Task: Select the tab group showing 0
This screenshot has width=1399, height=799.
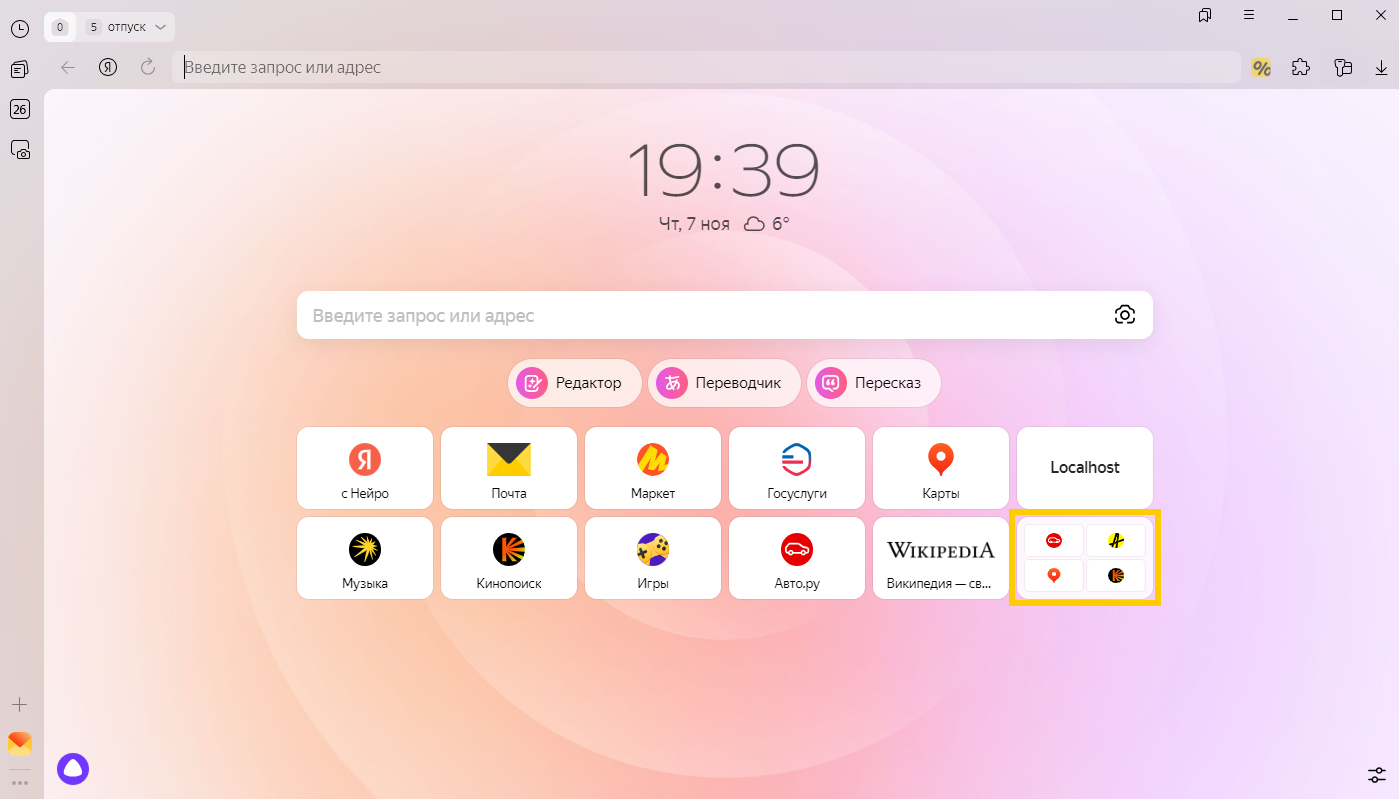Action: point(60,27)
